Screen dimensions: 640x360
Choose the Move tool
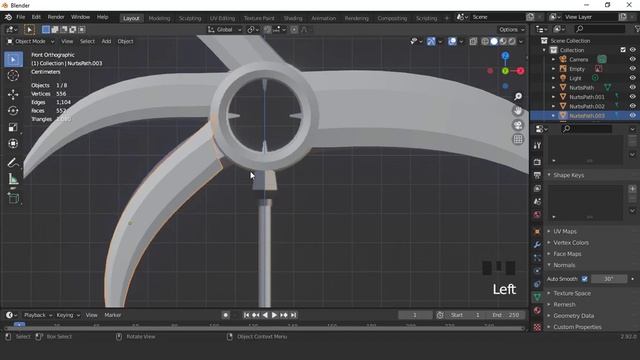pyautogui.click(x=13, y=94)
